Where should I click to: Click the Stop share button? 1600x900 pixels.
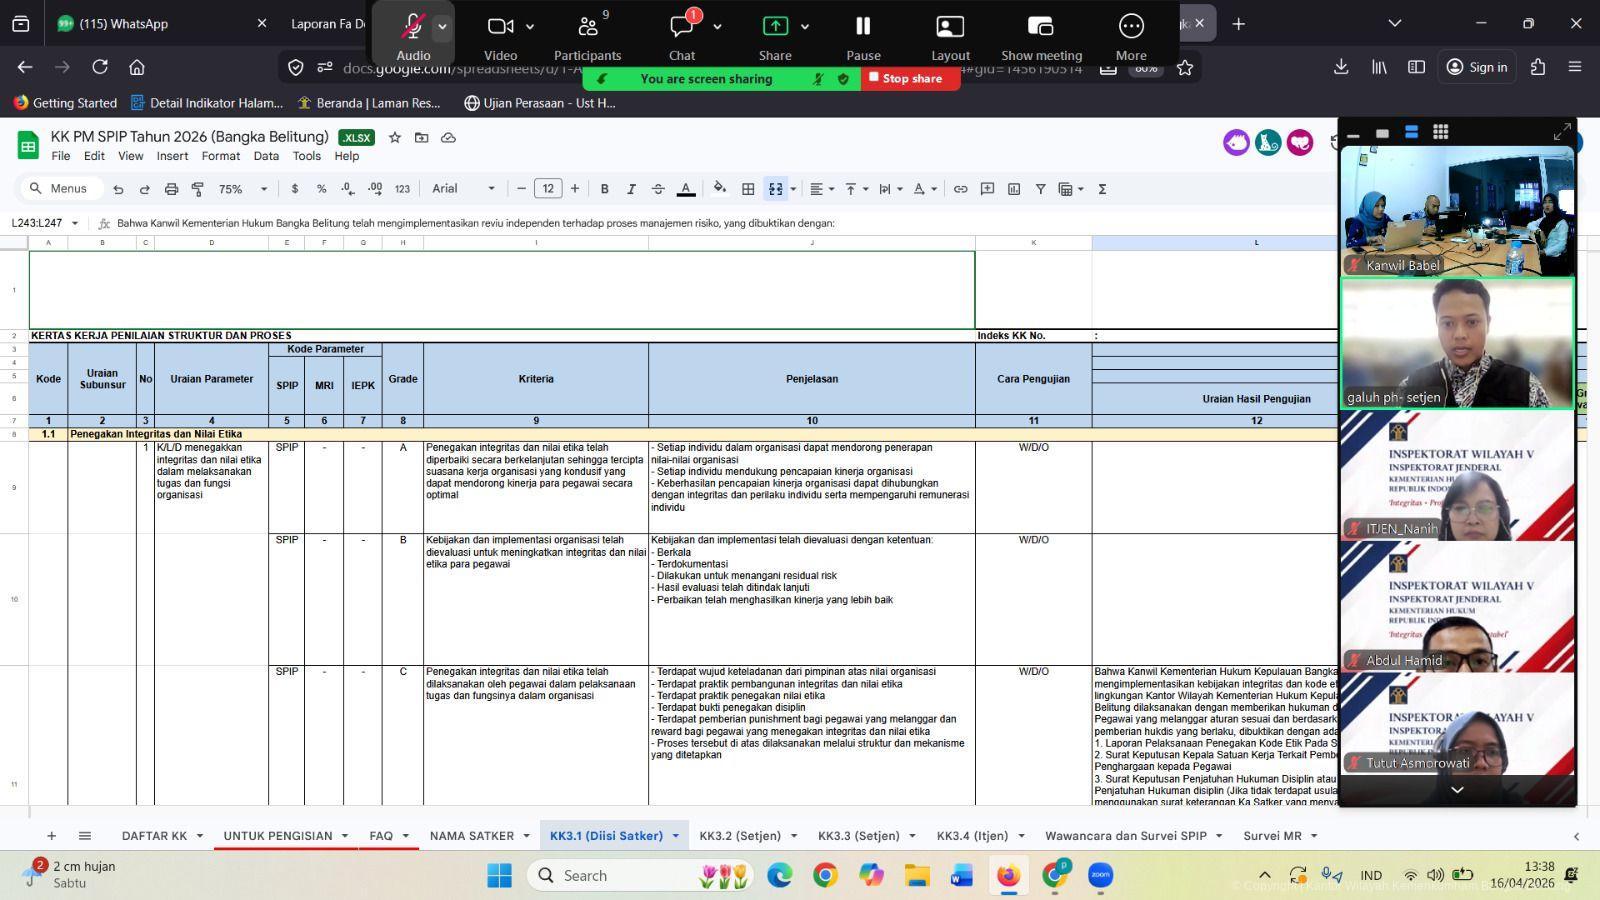coord(911,78)
